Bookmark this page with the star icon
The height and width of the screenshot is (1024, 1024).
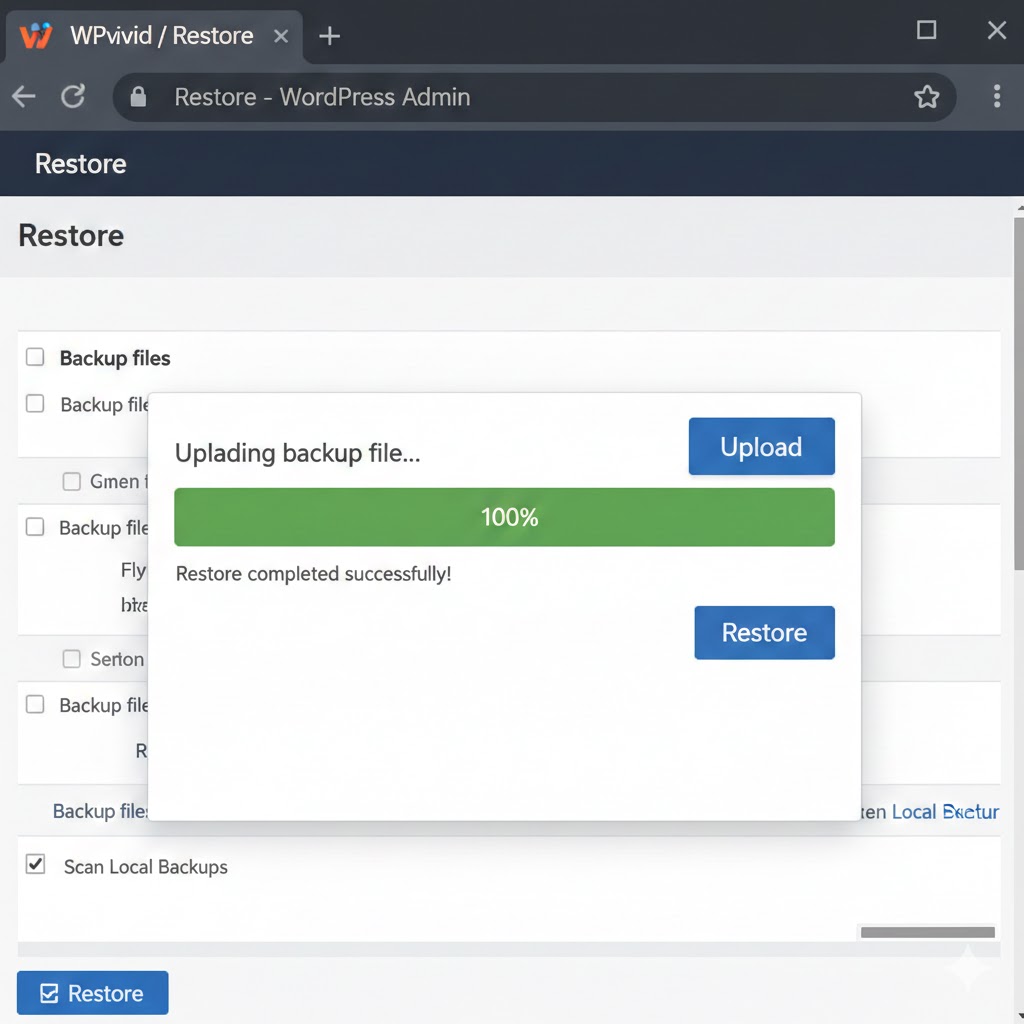pos(926,97)
